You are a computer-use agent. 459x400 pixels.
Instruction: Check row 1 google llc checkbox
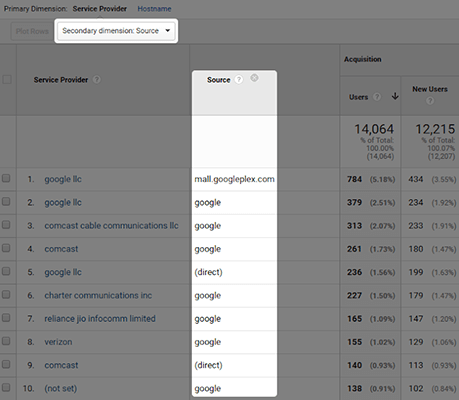pyautogui.click(x=6, y=178)
